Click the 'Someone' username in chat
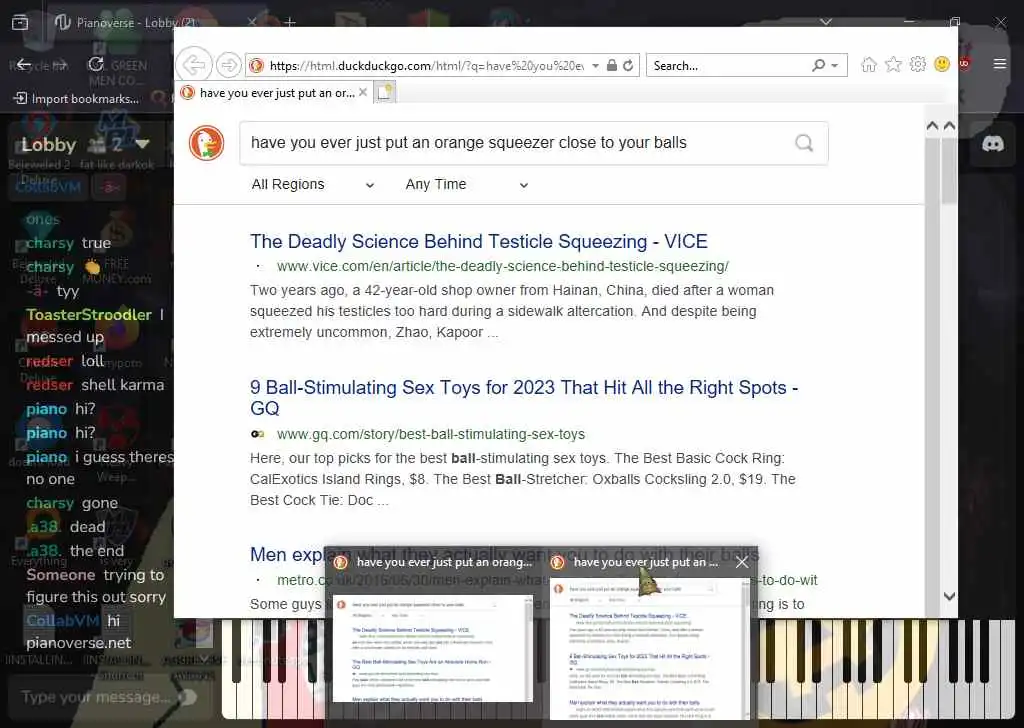 point(61,575)
